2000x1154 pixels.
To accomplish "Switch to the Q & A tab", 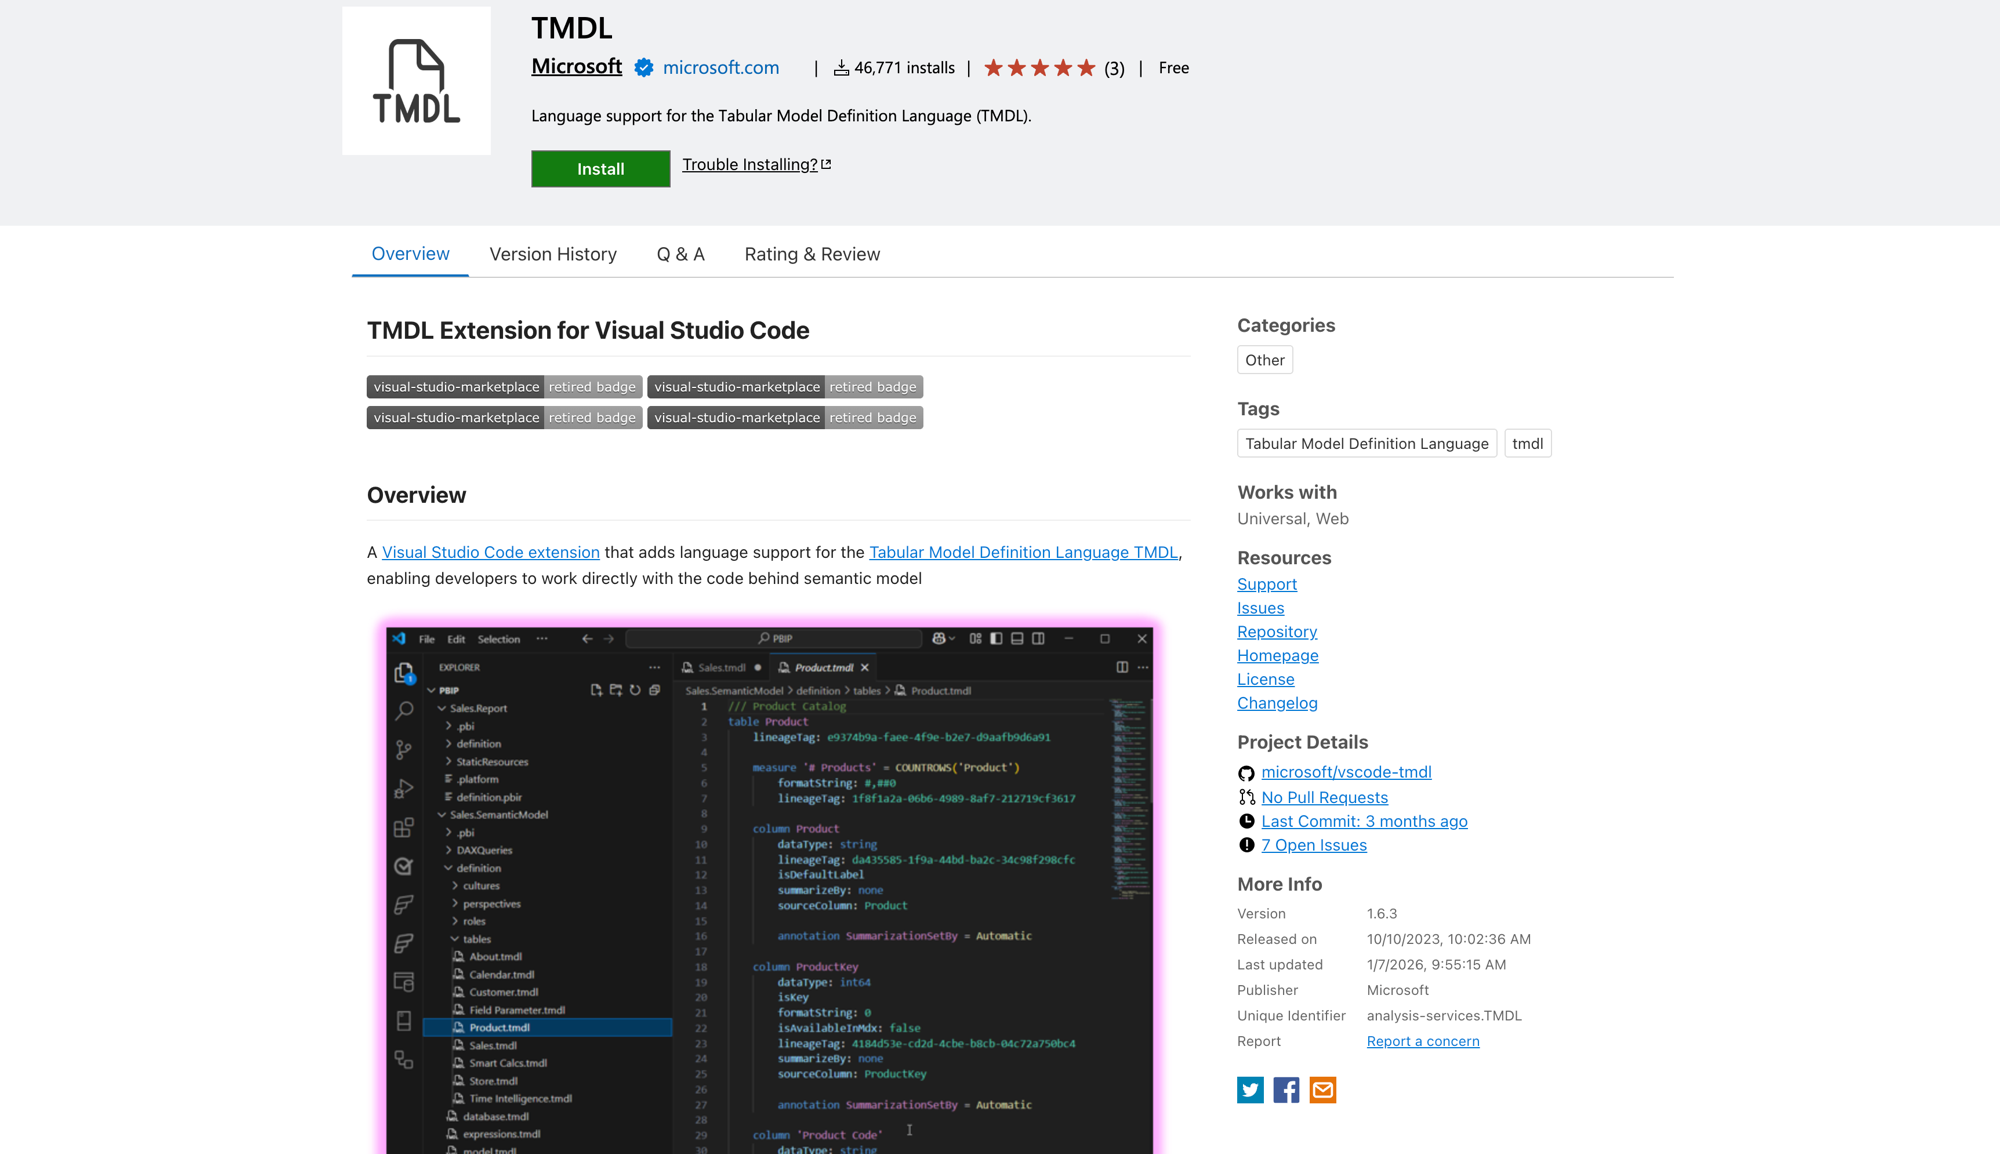I will pyautogui.click(x=680, y=254).
